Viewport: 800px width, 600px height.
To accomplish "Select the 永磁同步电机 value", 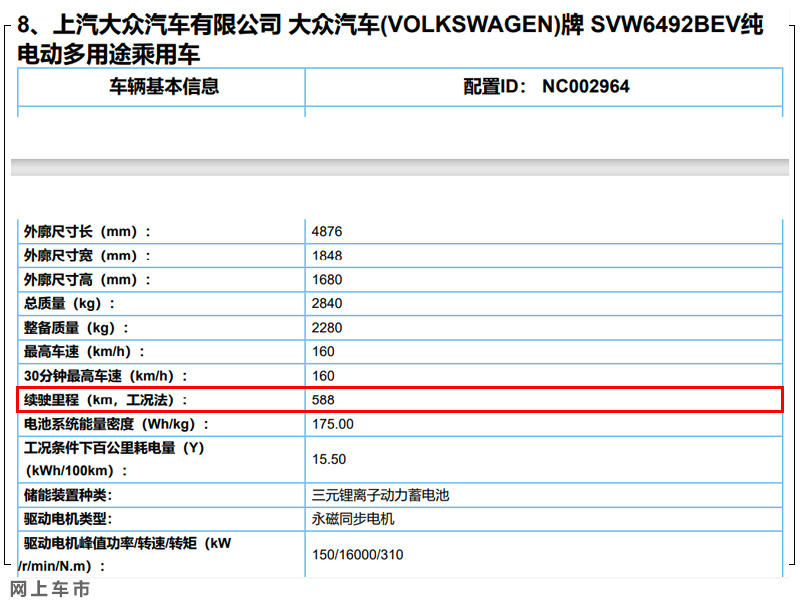I will coord(353,519).
